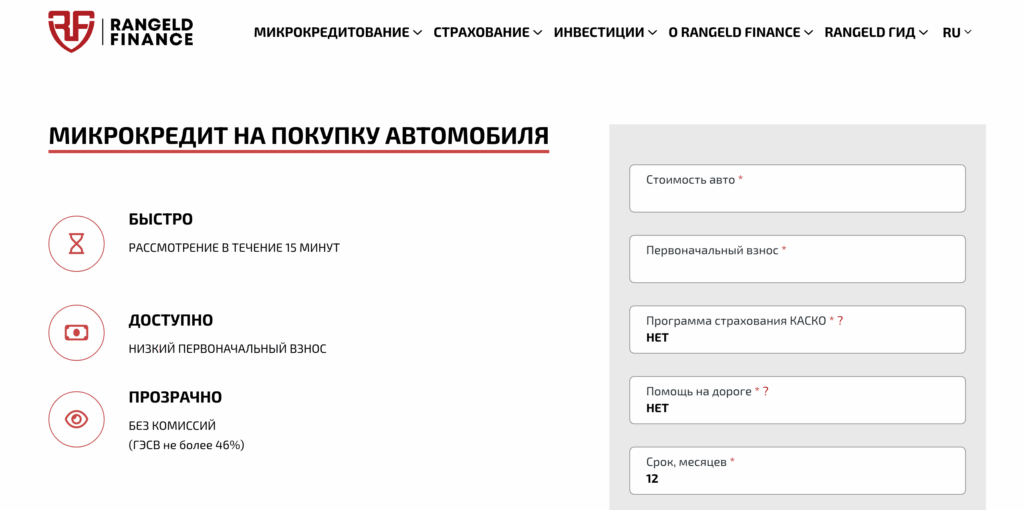Screen dimensions: 1024x510
Task: Expand the Rangeld Гид menu
Action: click(875, 32)
